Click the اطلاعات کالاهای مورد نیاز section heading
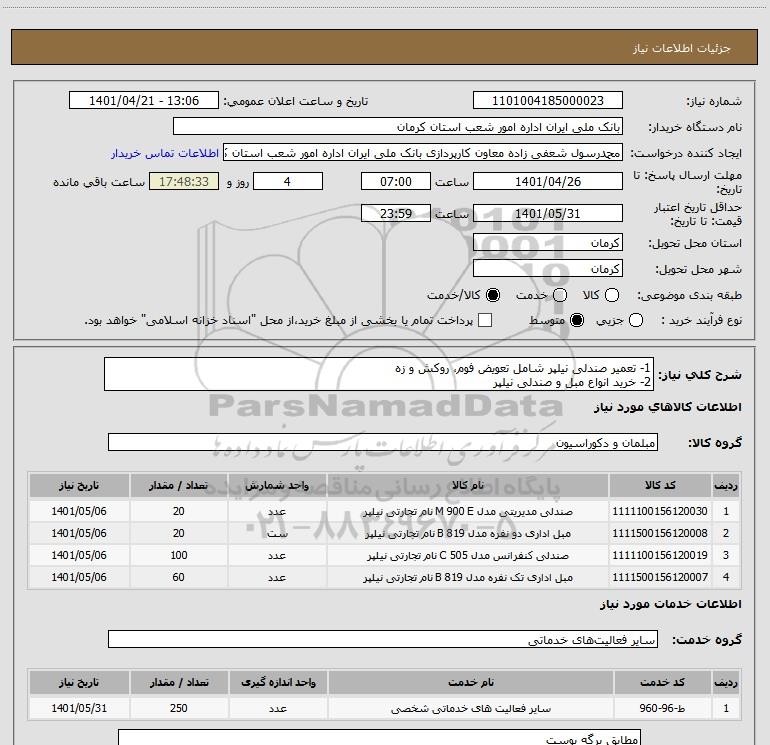 tap(668, 407)
